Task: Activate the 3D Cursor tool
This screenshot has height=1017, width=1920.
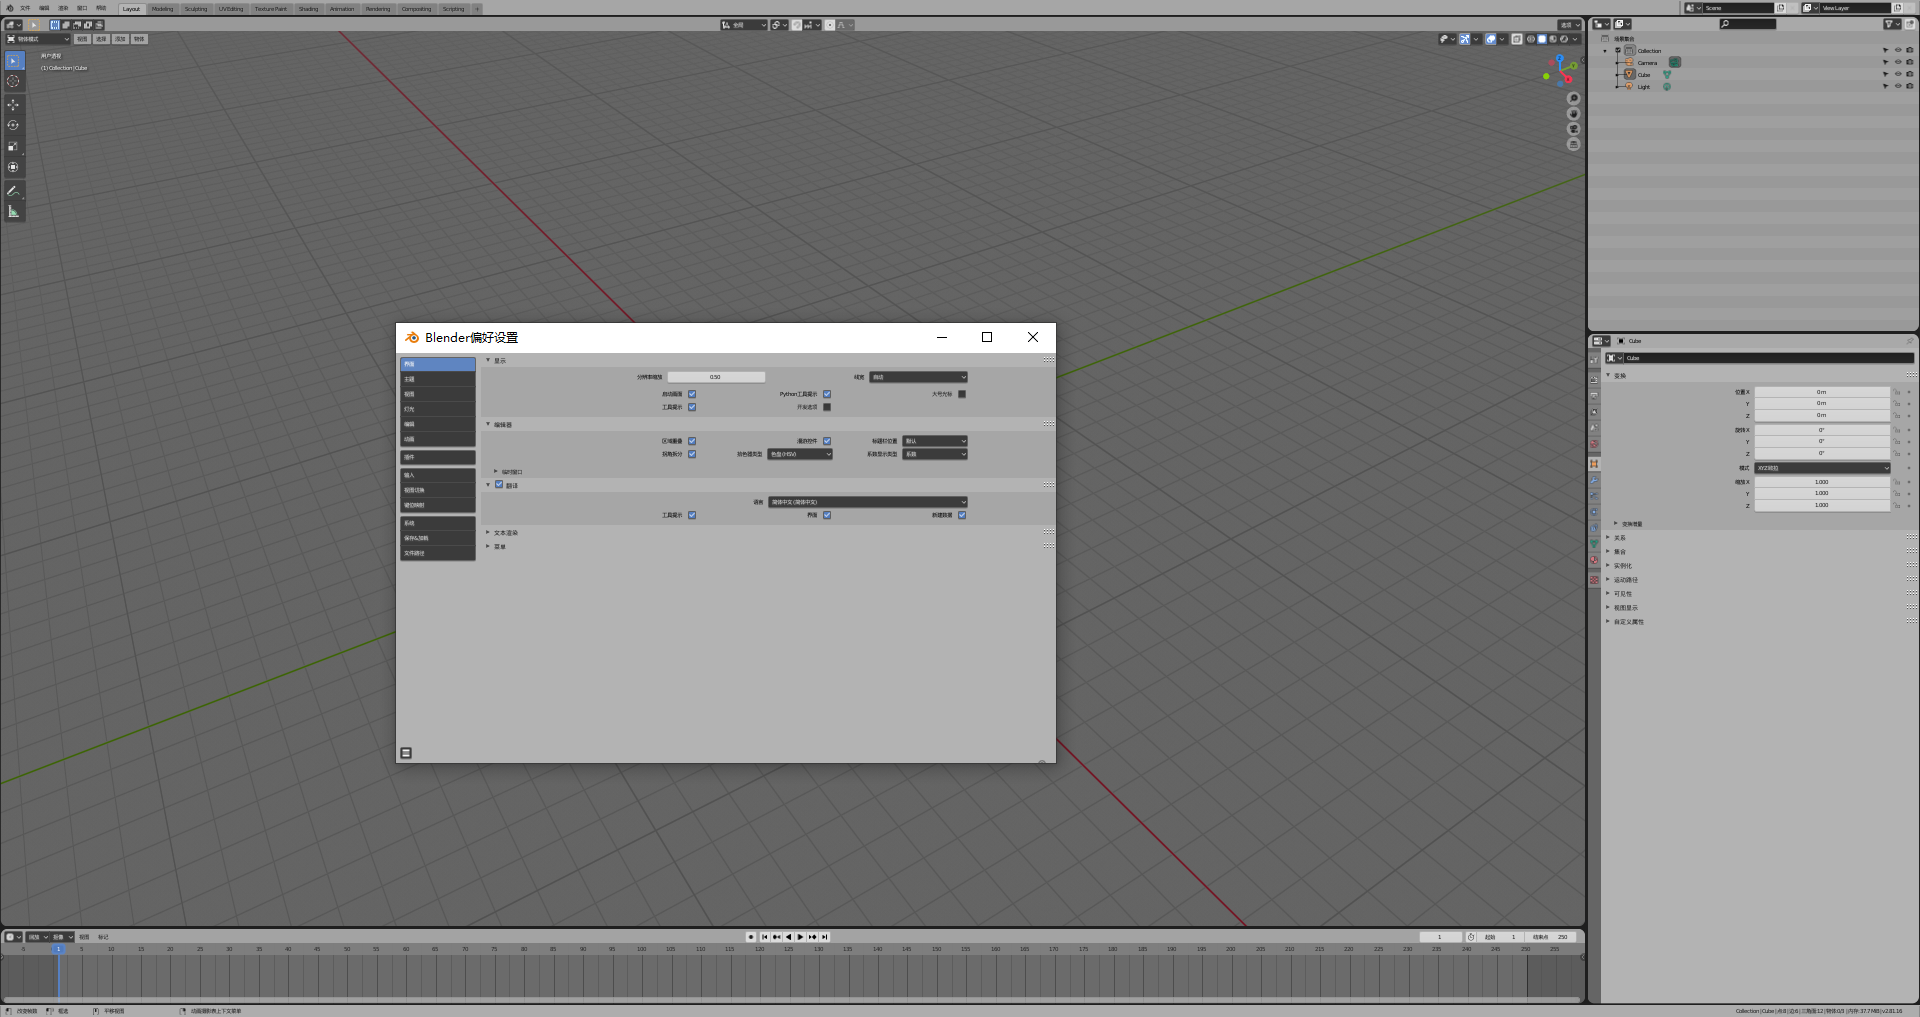Action: 14,81
